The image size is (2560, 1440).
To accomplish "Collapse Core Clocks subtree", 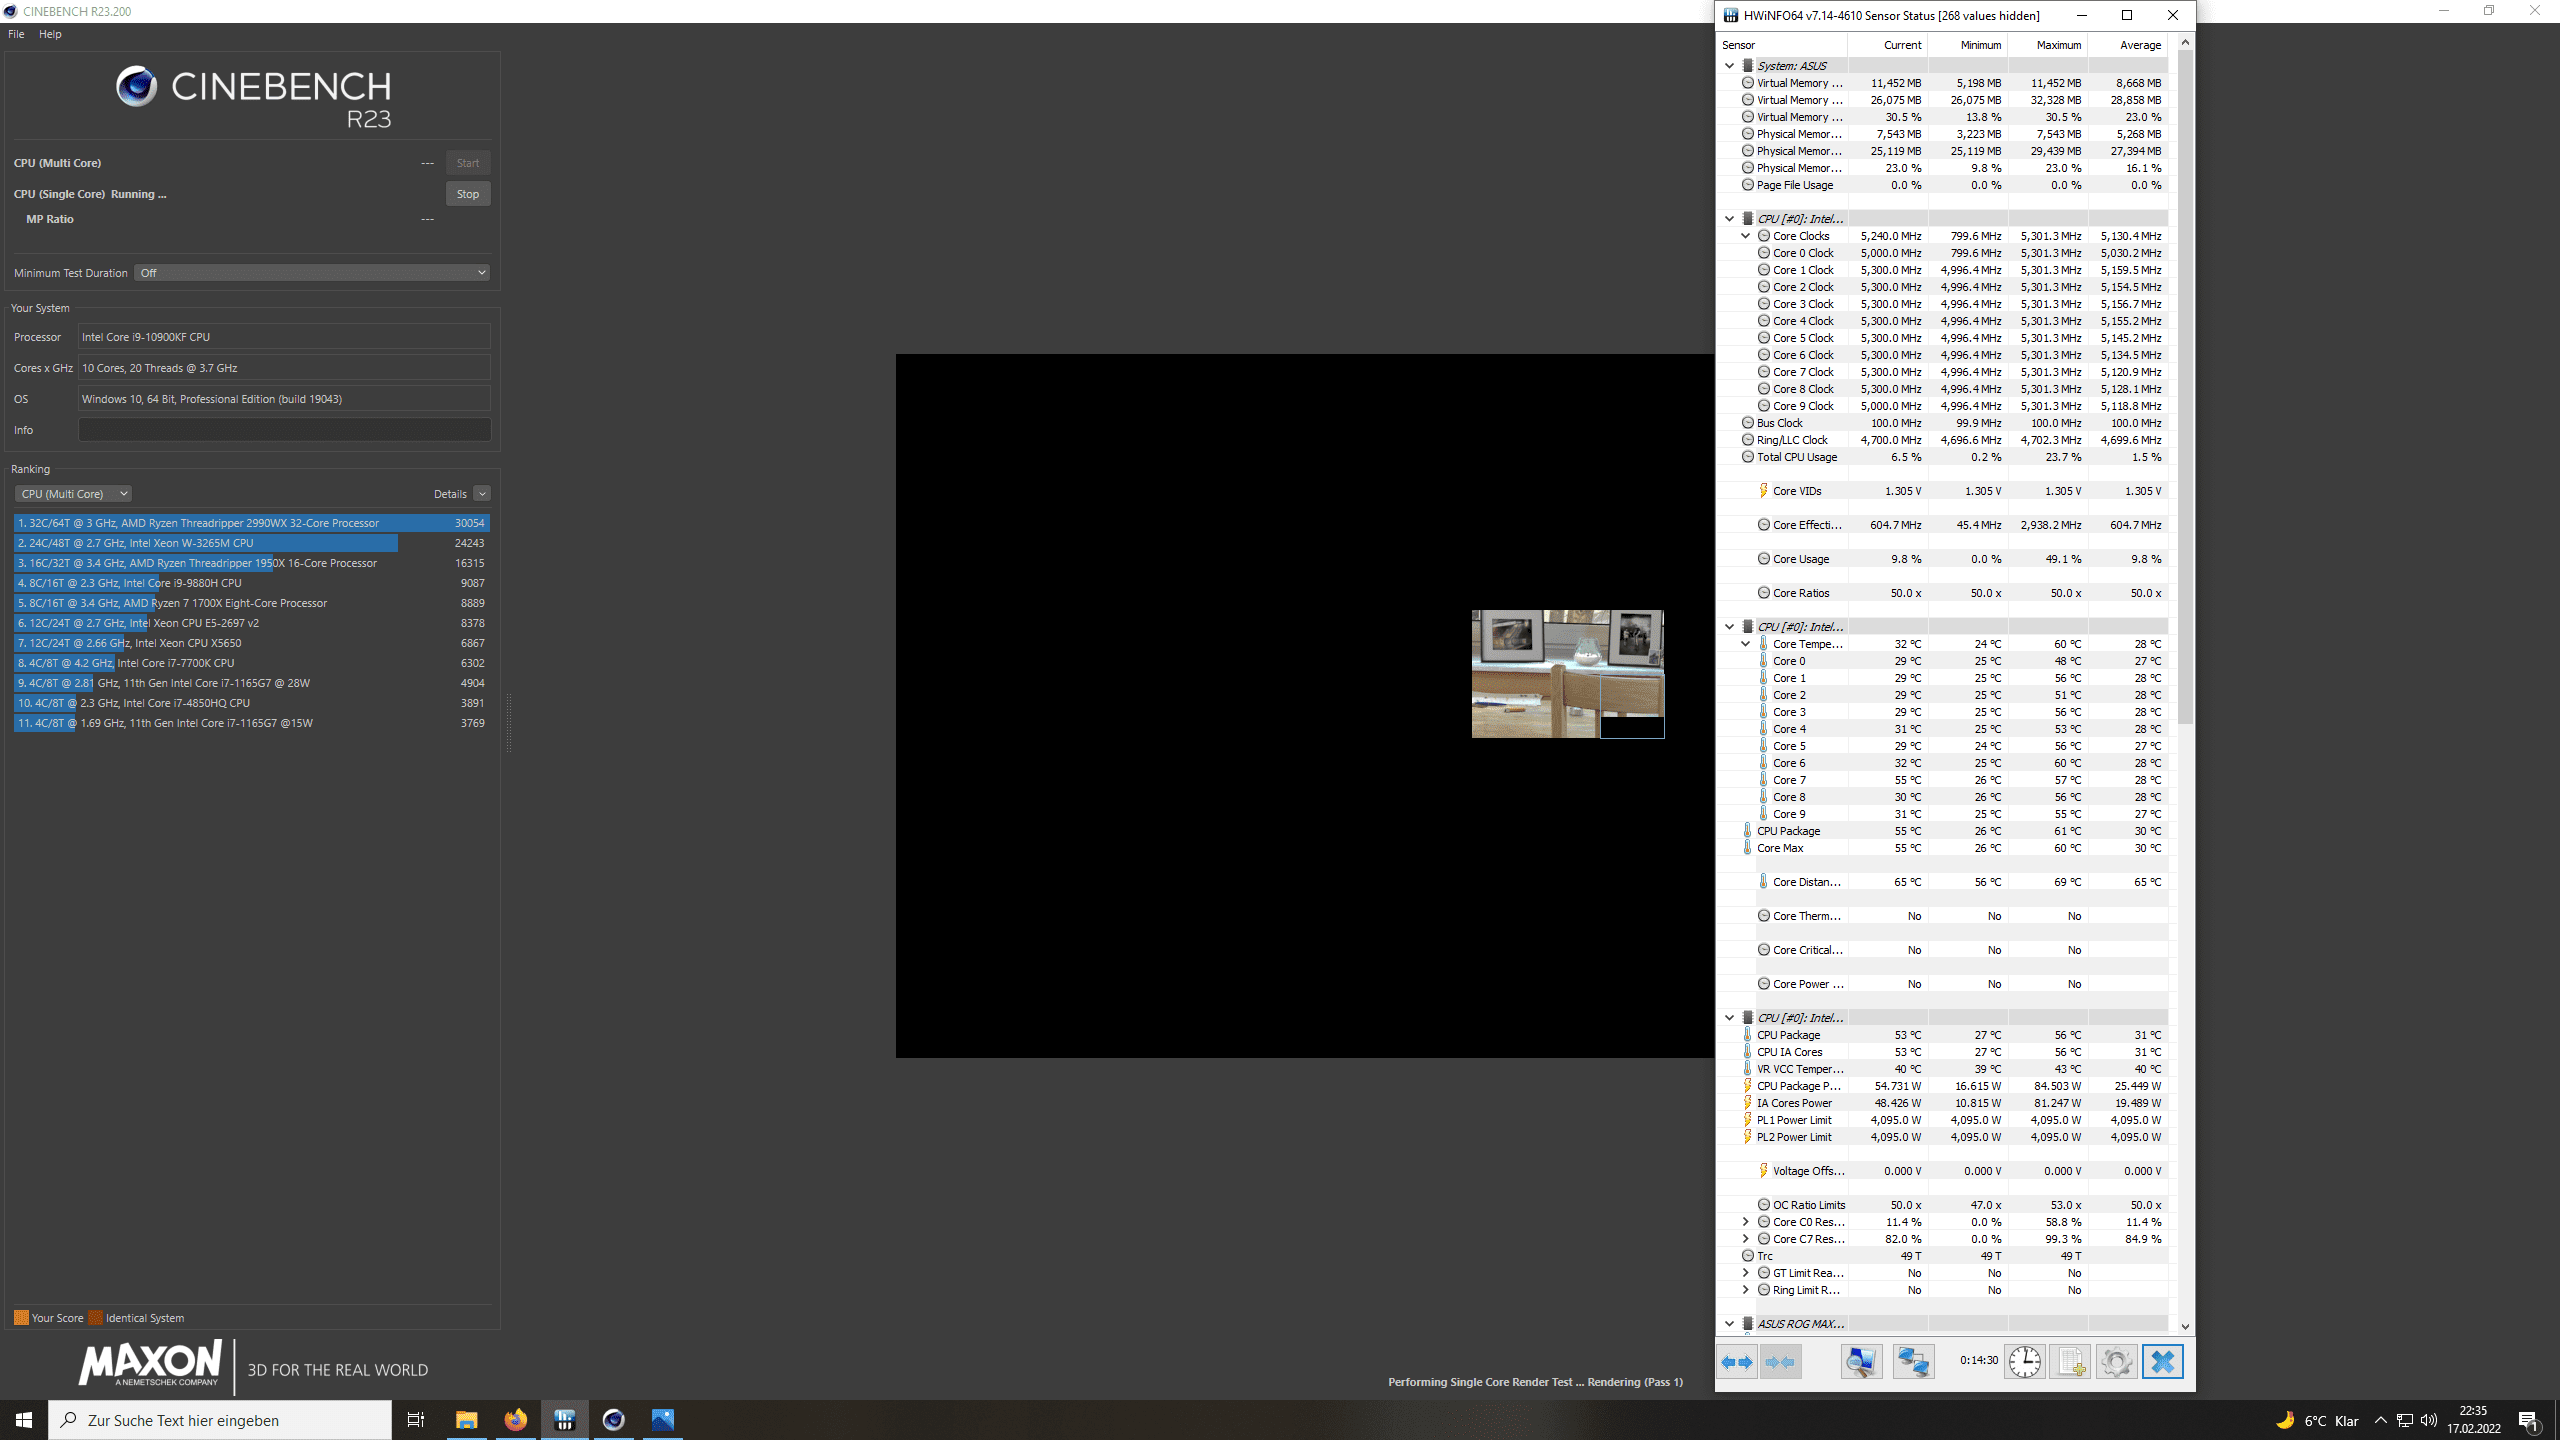I will 1746,236.
